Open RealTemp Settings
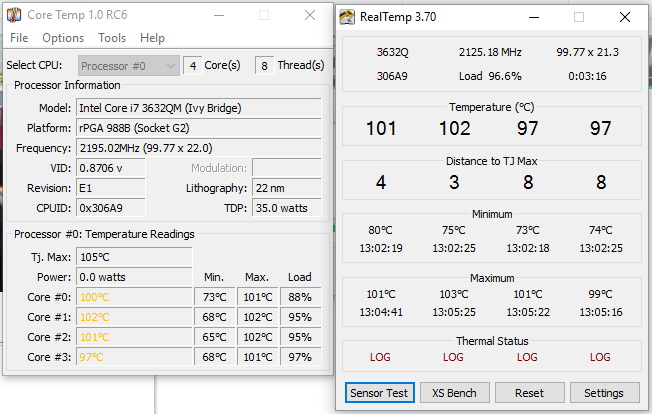 (x=604, y=393)
